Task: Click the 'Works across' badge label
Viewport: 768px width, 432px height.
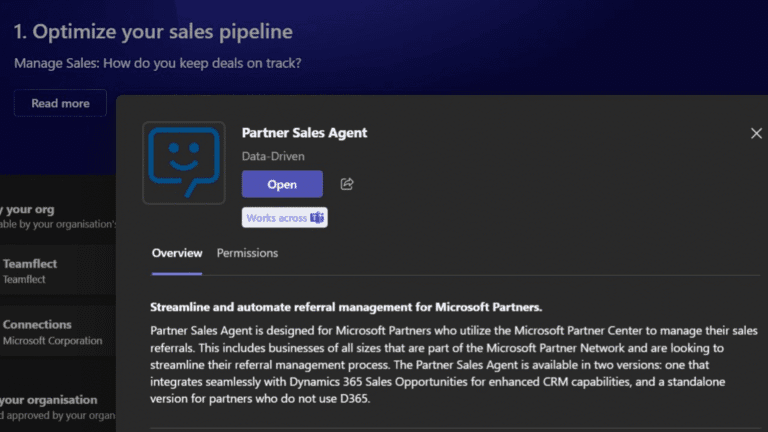Action: 276,218
